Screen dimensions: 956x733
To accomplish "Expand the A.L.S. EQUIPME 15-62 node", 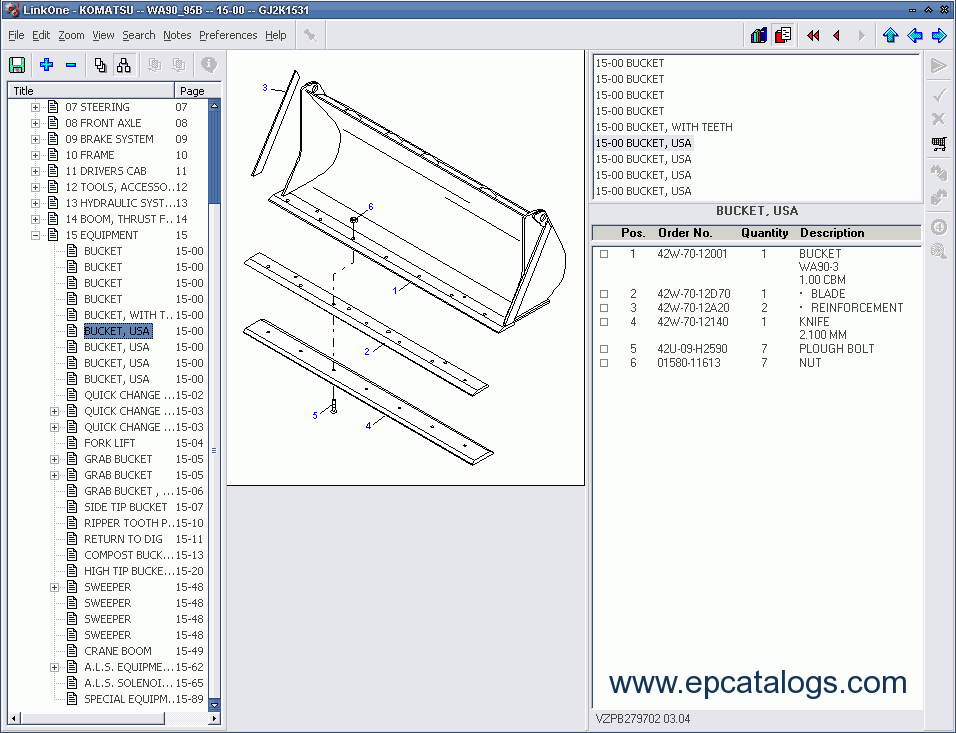I will click(54, 667).
